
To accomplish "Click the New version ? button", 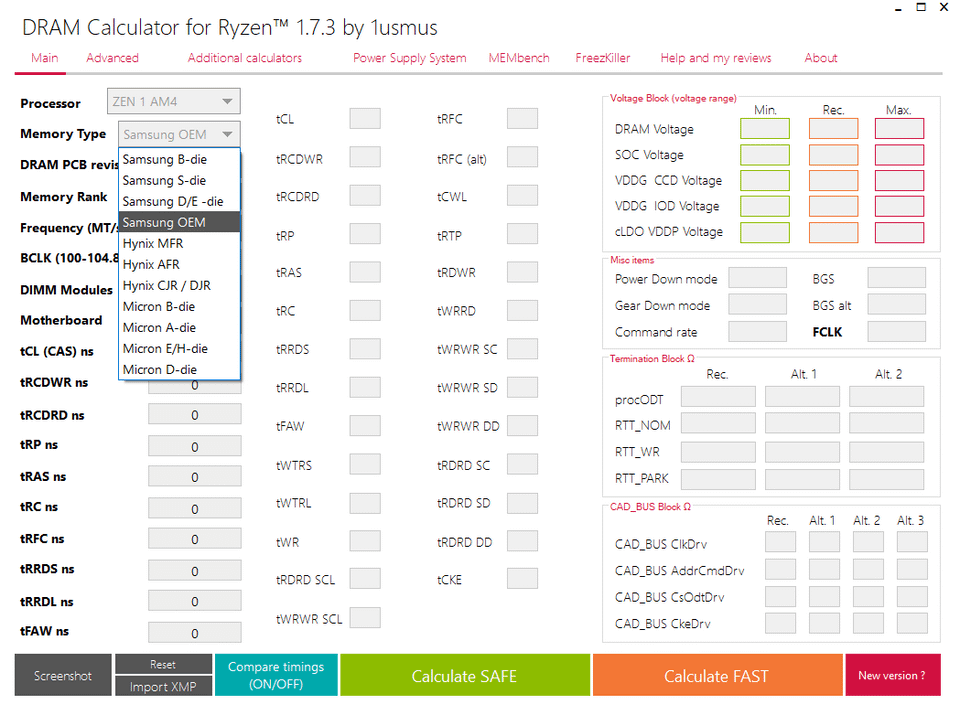I will coord(892,675).
